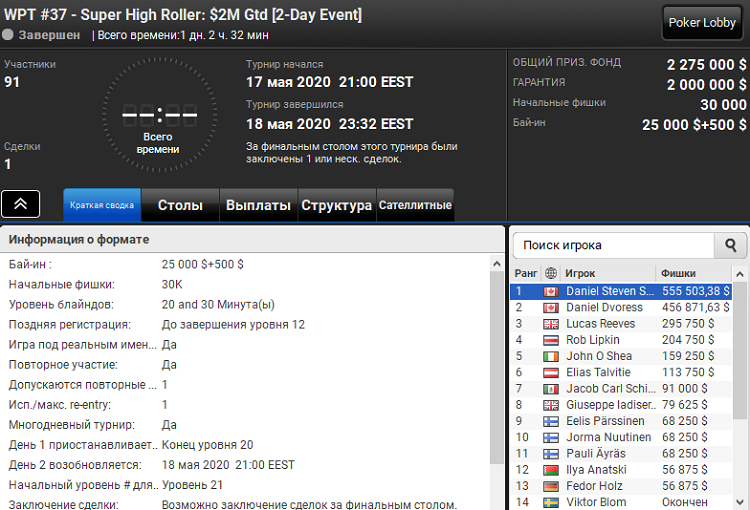
Task: Click Canada flag beside Daniel Steven S...
Action: click(x=551, y=292)
